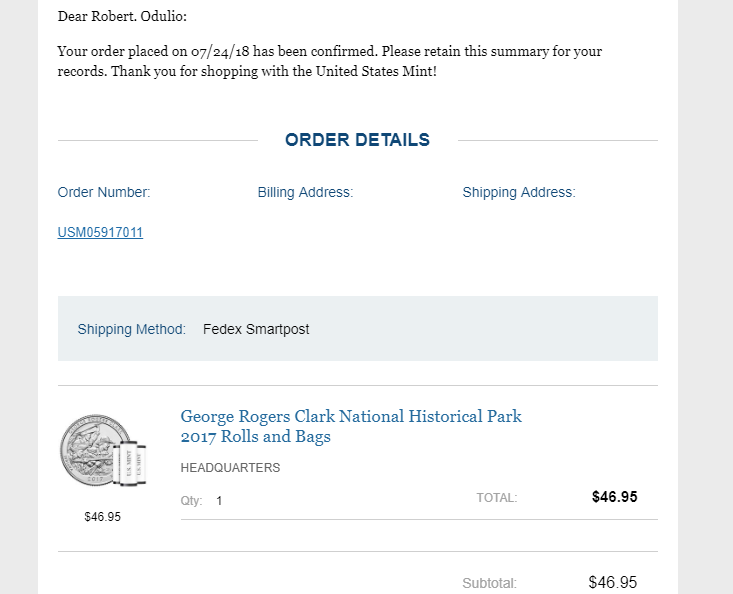Click the 'Subtotal:' label
Viewport: 733px width, 594px height.
coord(489,583)
